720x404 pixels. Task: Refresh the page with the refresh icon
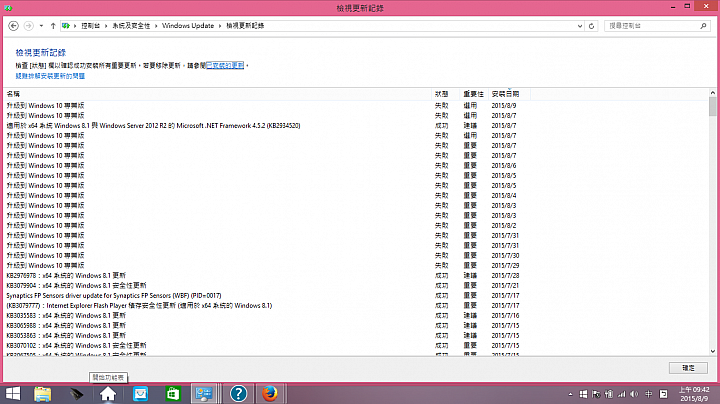coord(591,26)
